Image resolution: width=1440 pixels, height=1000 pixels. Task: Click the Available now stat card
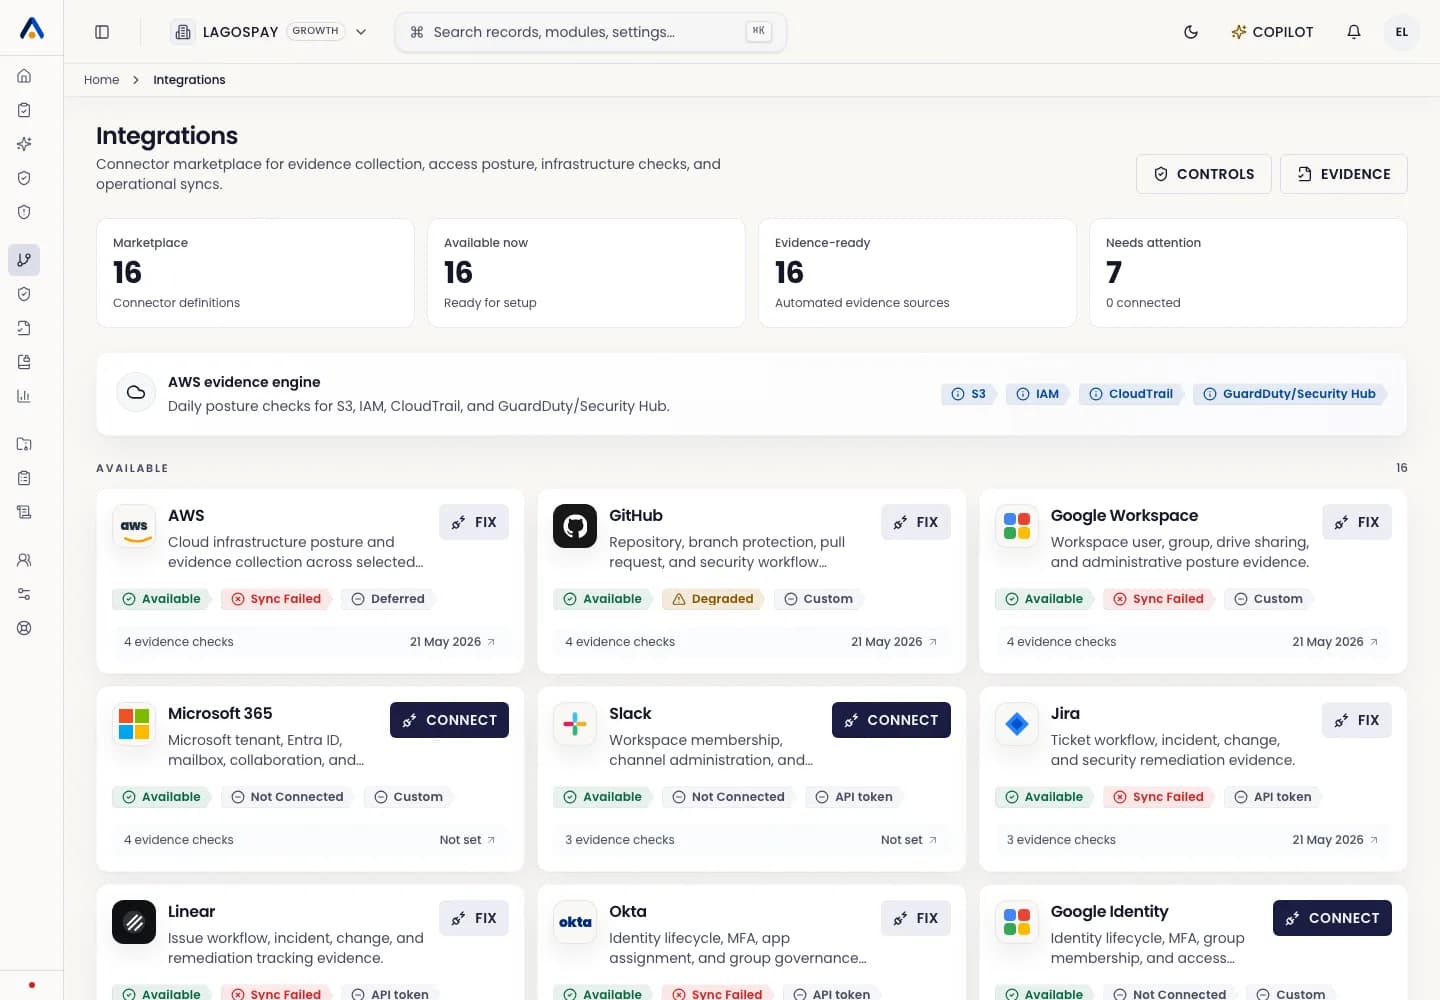tap(586, 273)
